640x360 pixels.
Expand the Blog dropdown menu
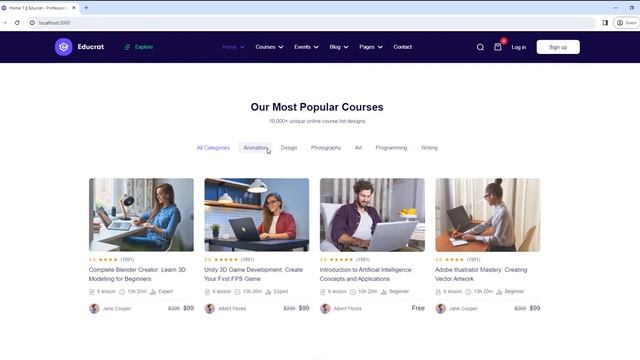[339, 47]
